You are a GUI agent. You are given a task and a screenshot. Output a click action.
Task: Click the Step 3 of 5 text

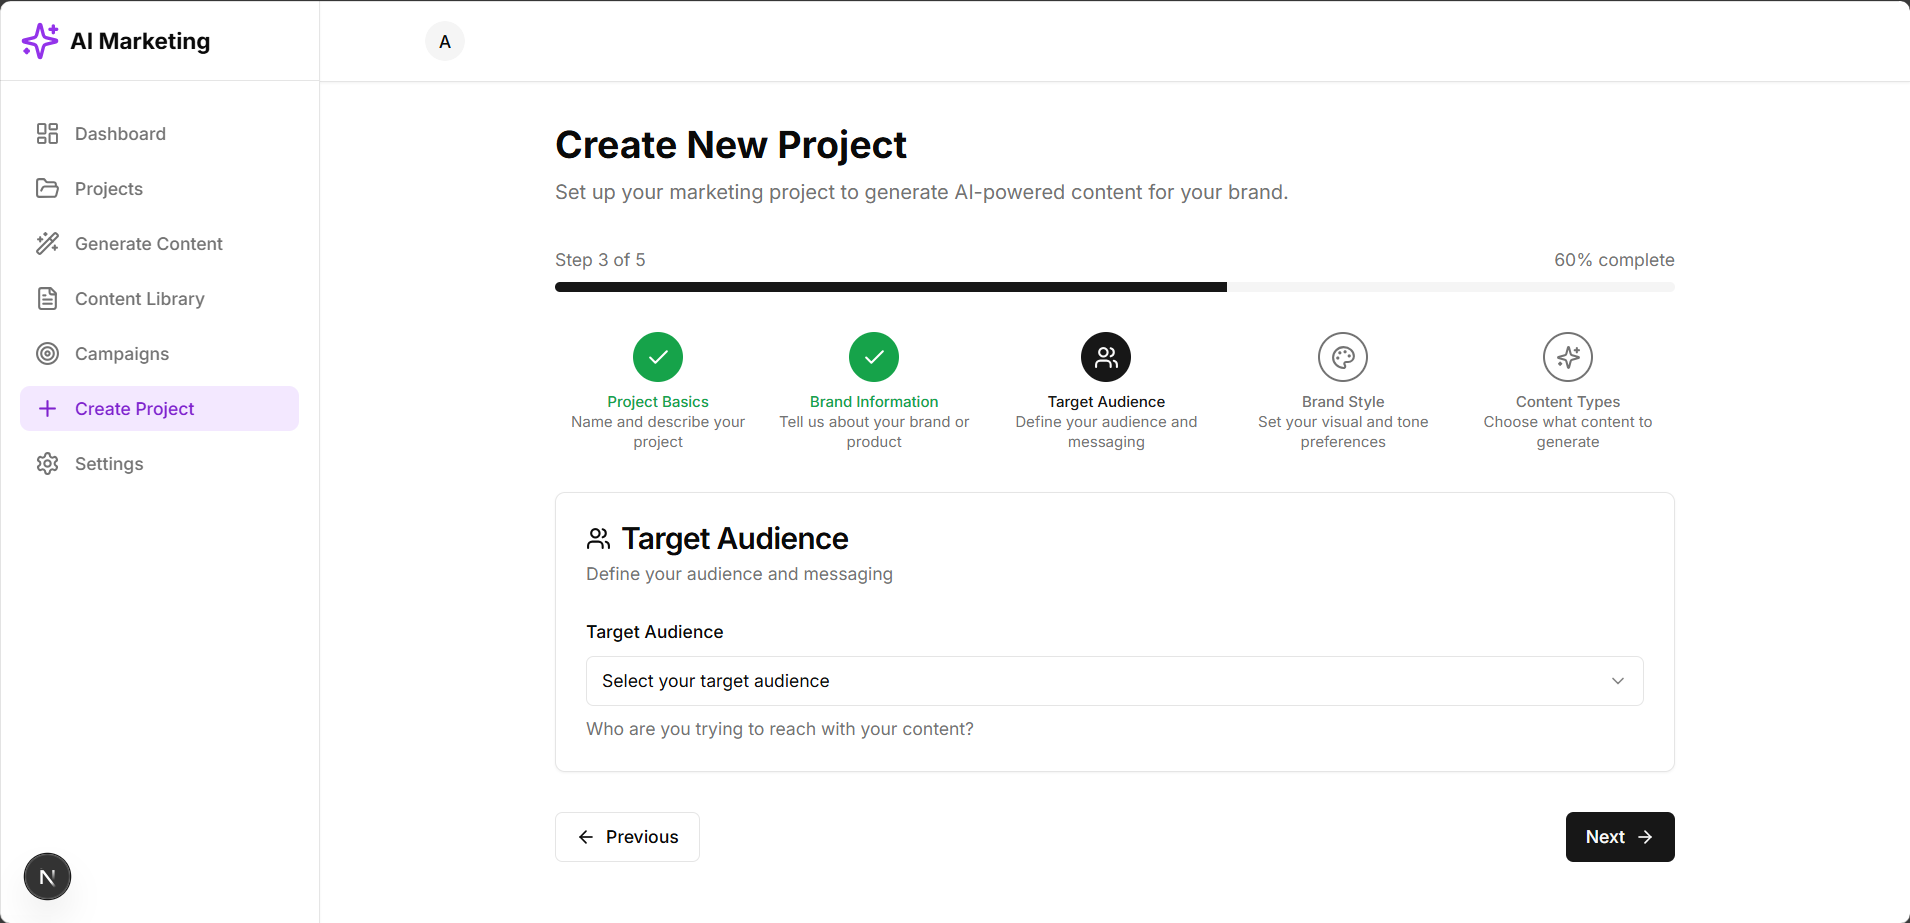[x=600, y=260]
